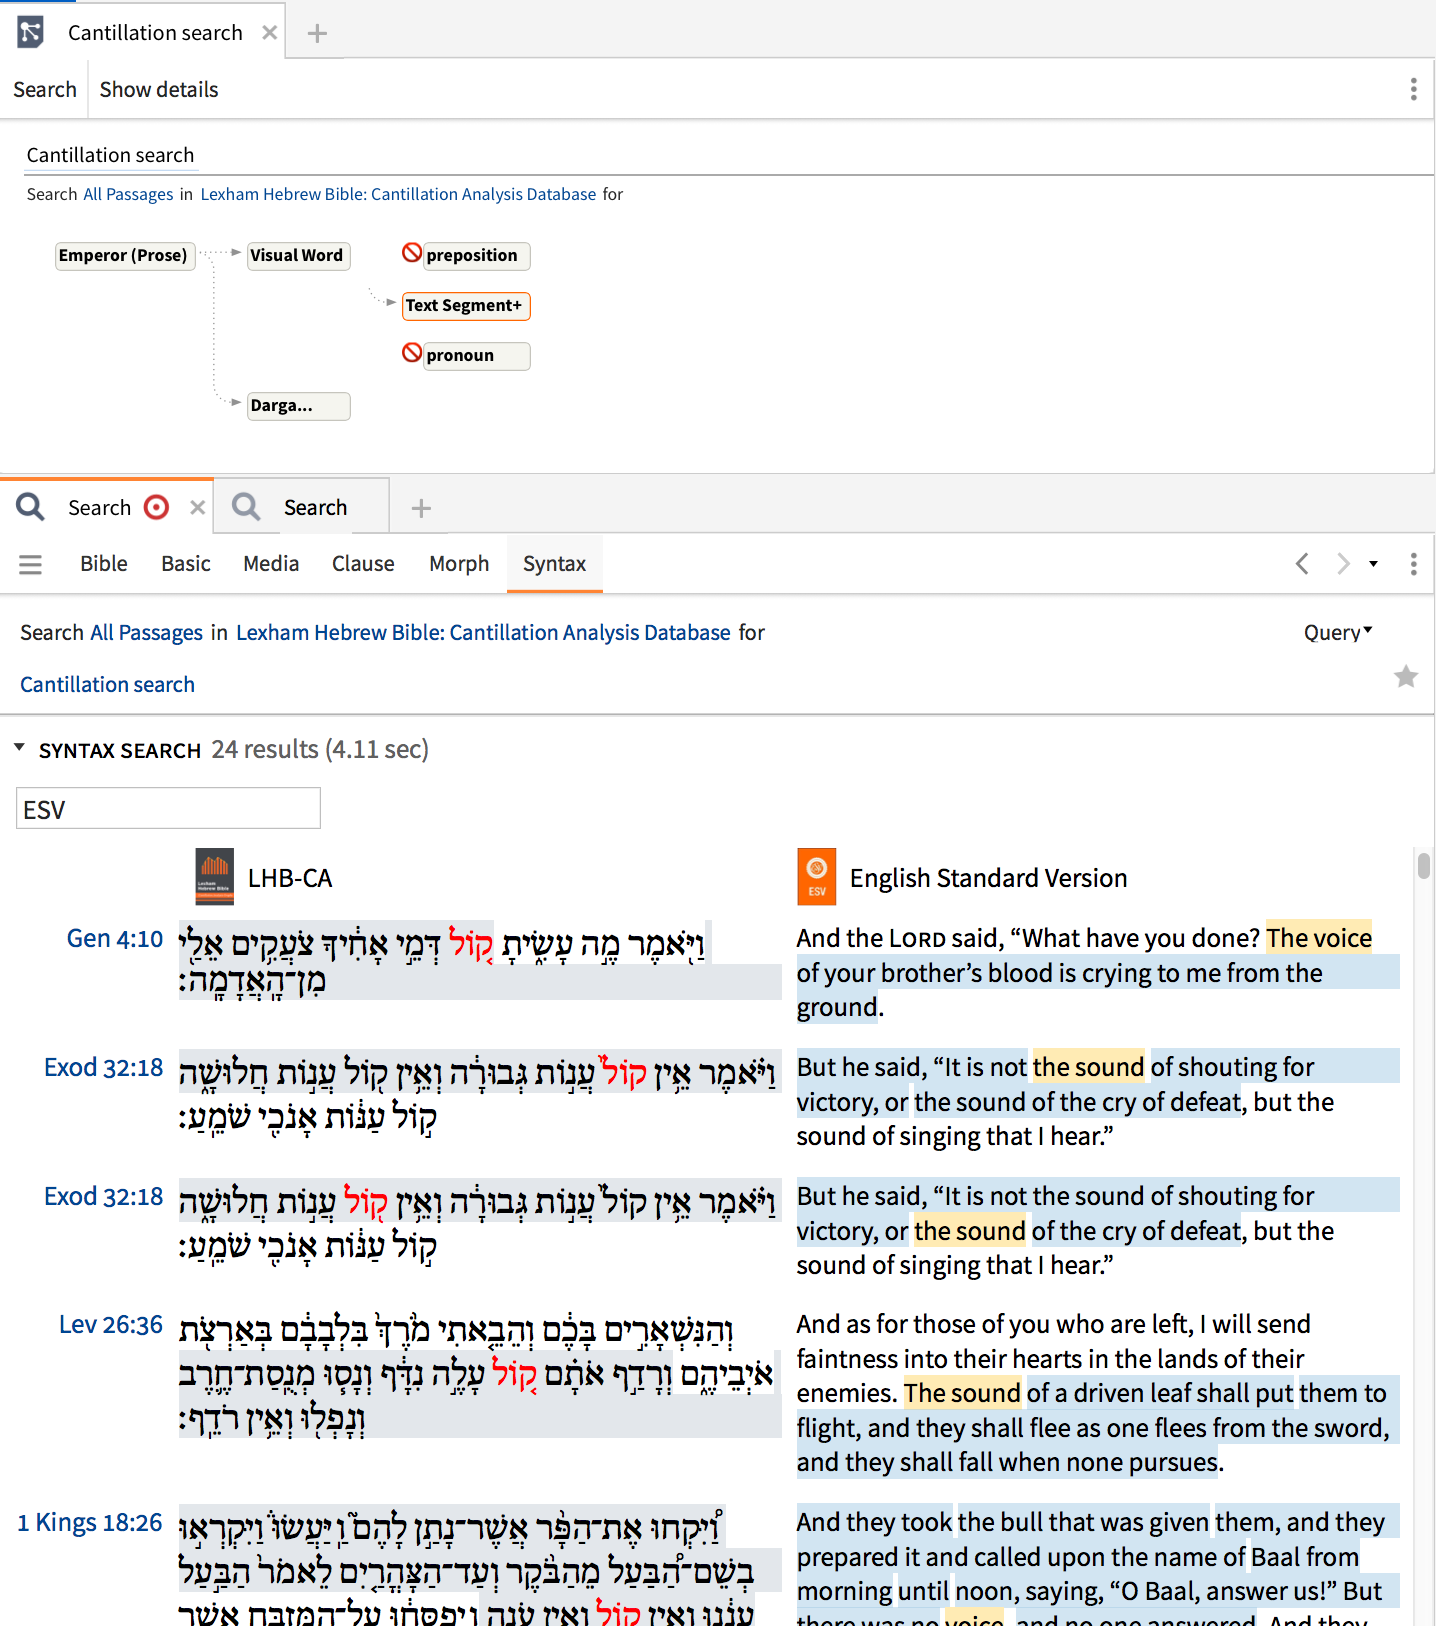The width and height of the screenshot is (1436, 1626).
Task: Open the Gen 4:10 result reference
Action: click(x=115, y=939)
